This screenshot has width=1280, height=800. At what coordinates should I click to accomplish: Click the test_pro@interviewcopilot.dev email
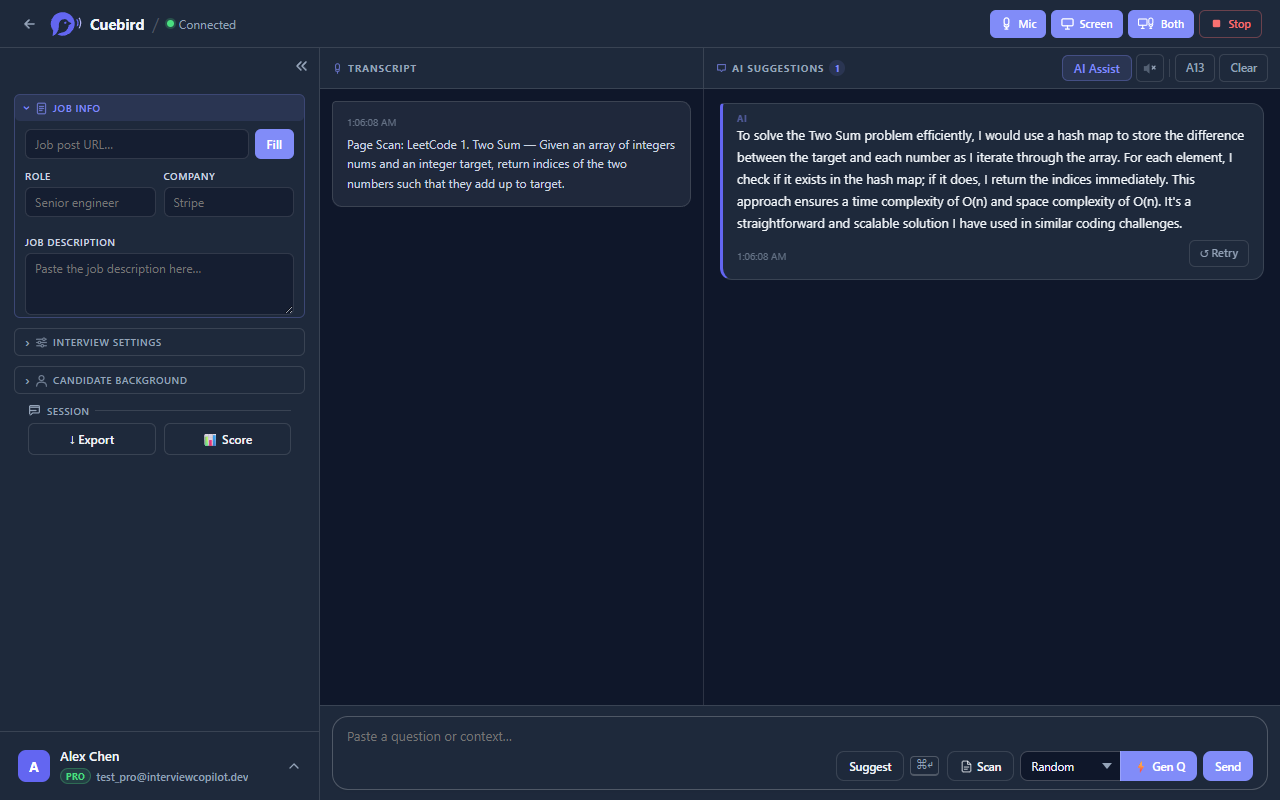pos(172,777)
